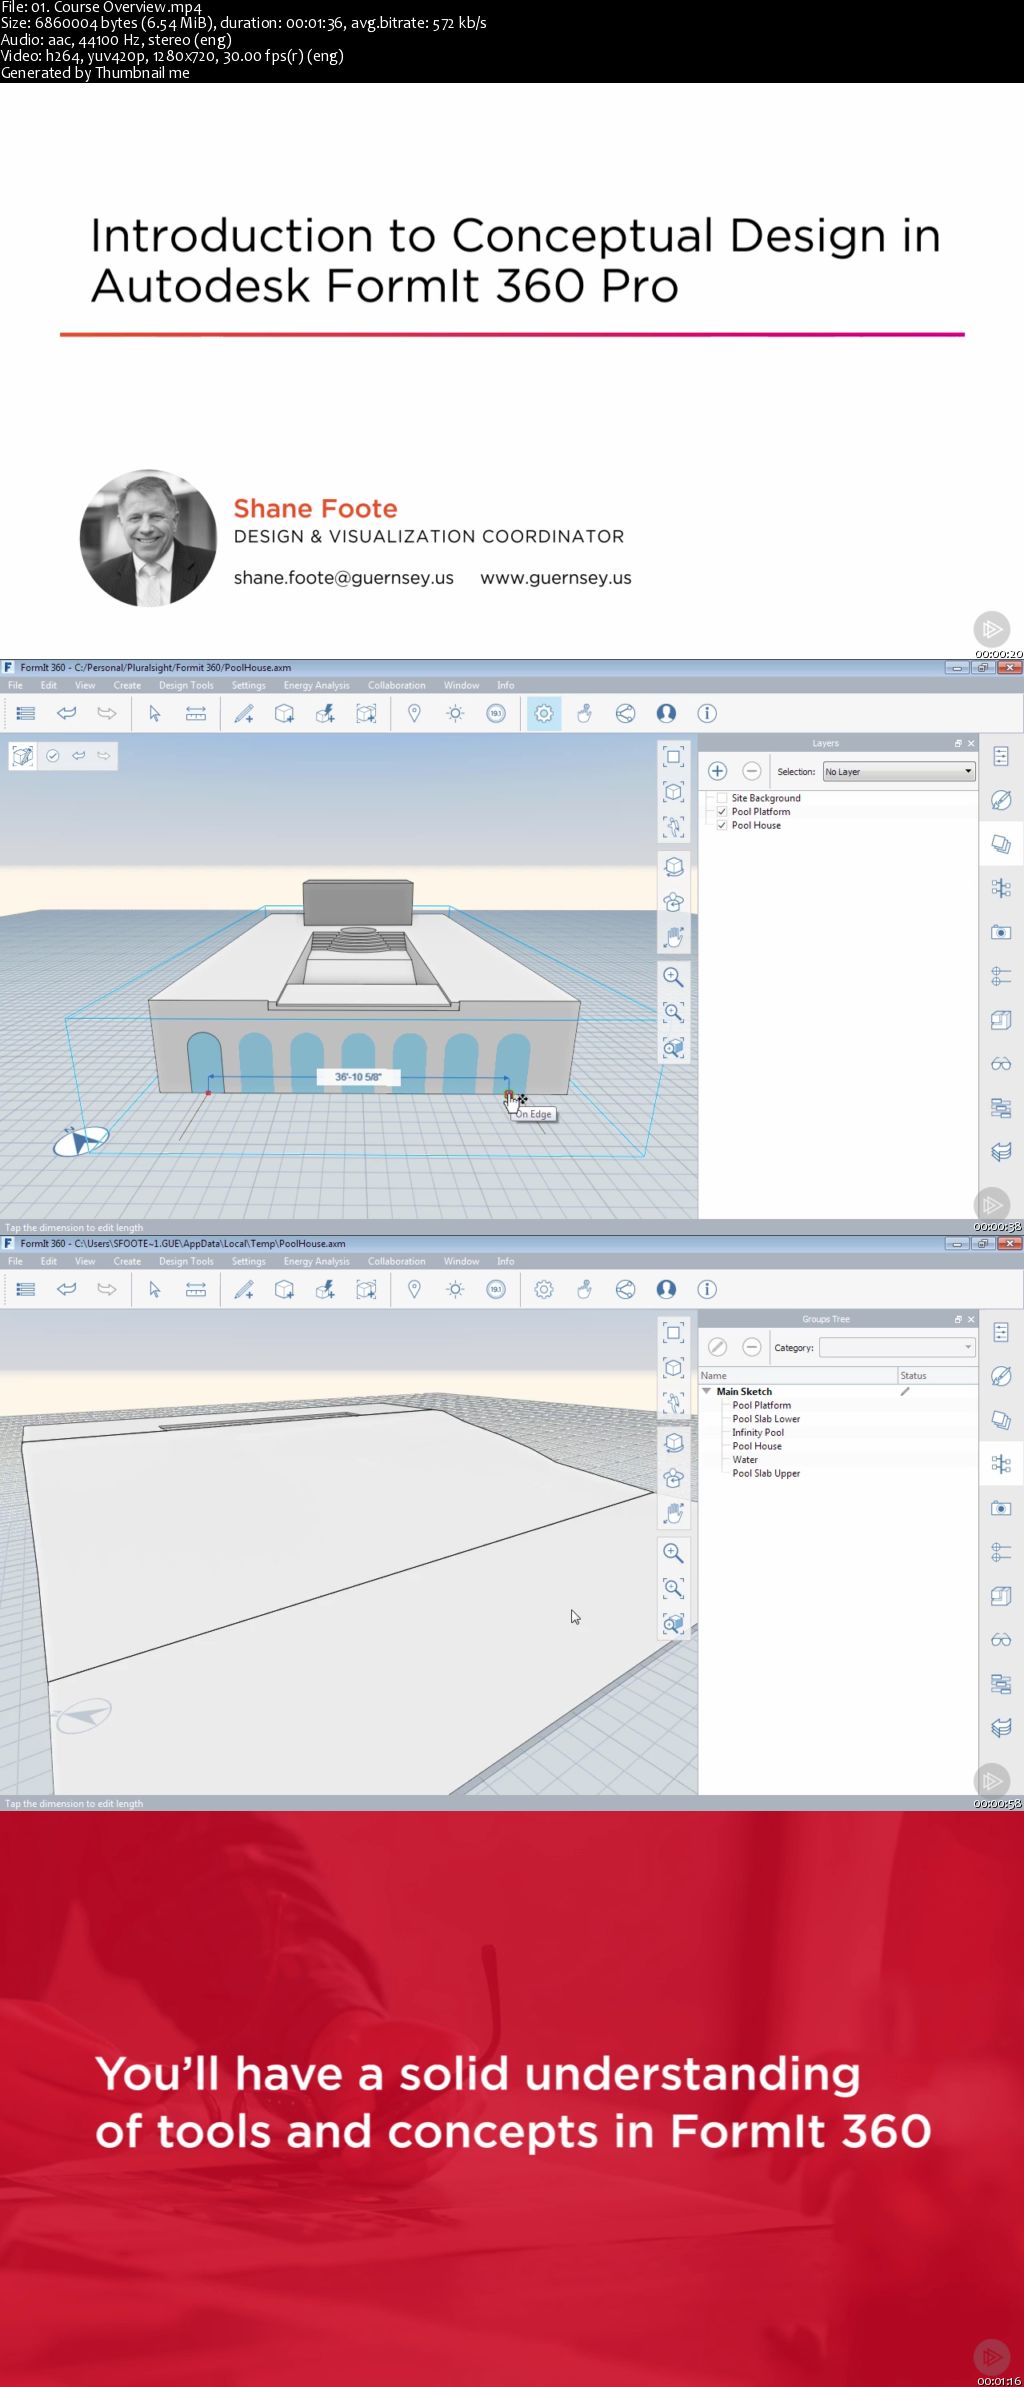Open Energy Analysis menu in Layers-panel frame
Screen dimensions: 1024x2387
316,685
